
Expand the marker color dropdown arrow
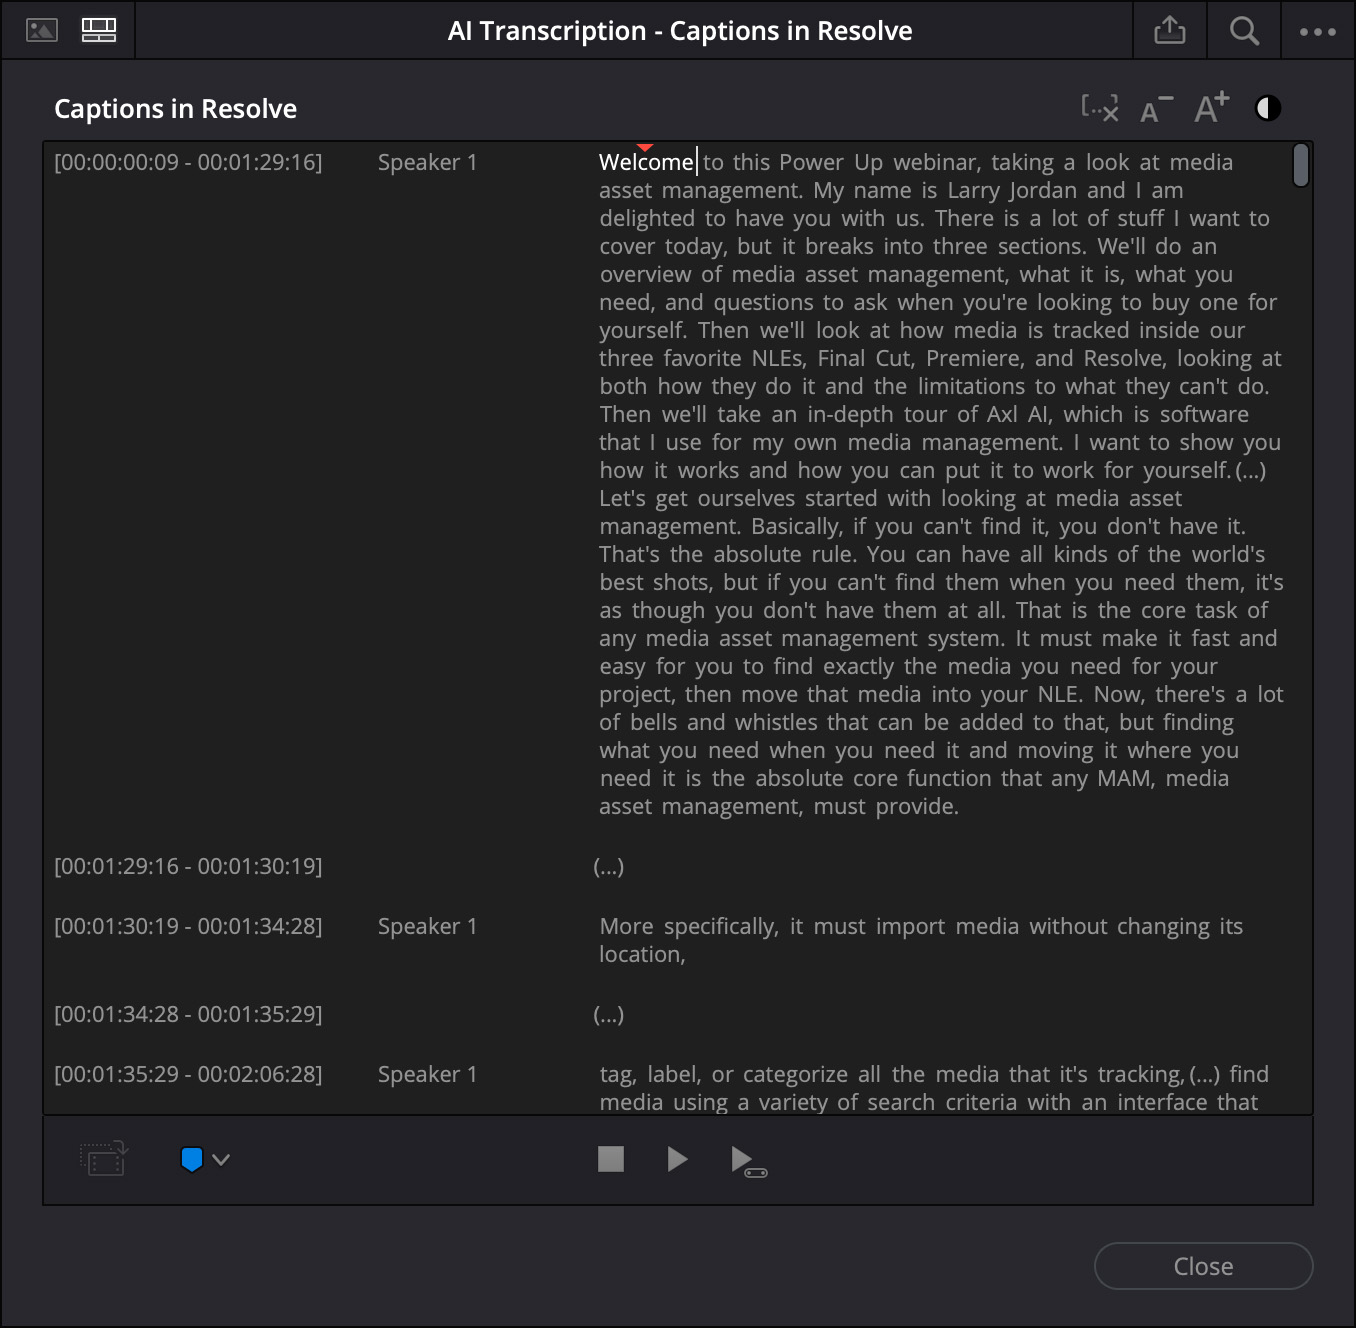point(222,1159)
